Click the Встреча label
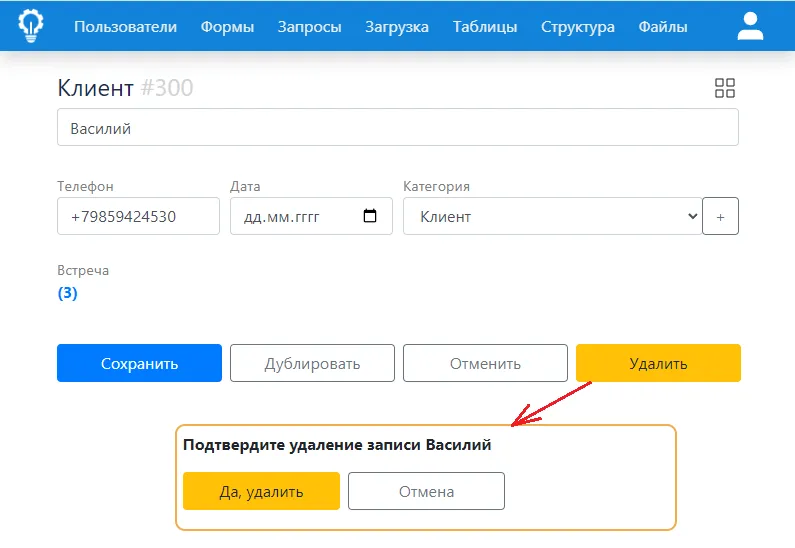Screen dimensions: 795x548 point(83,270)
